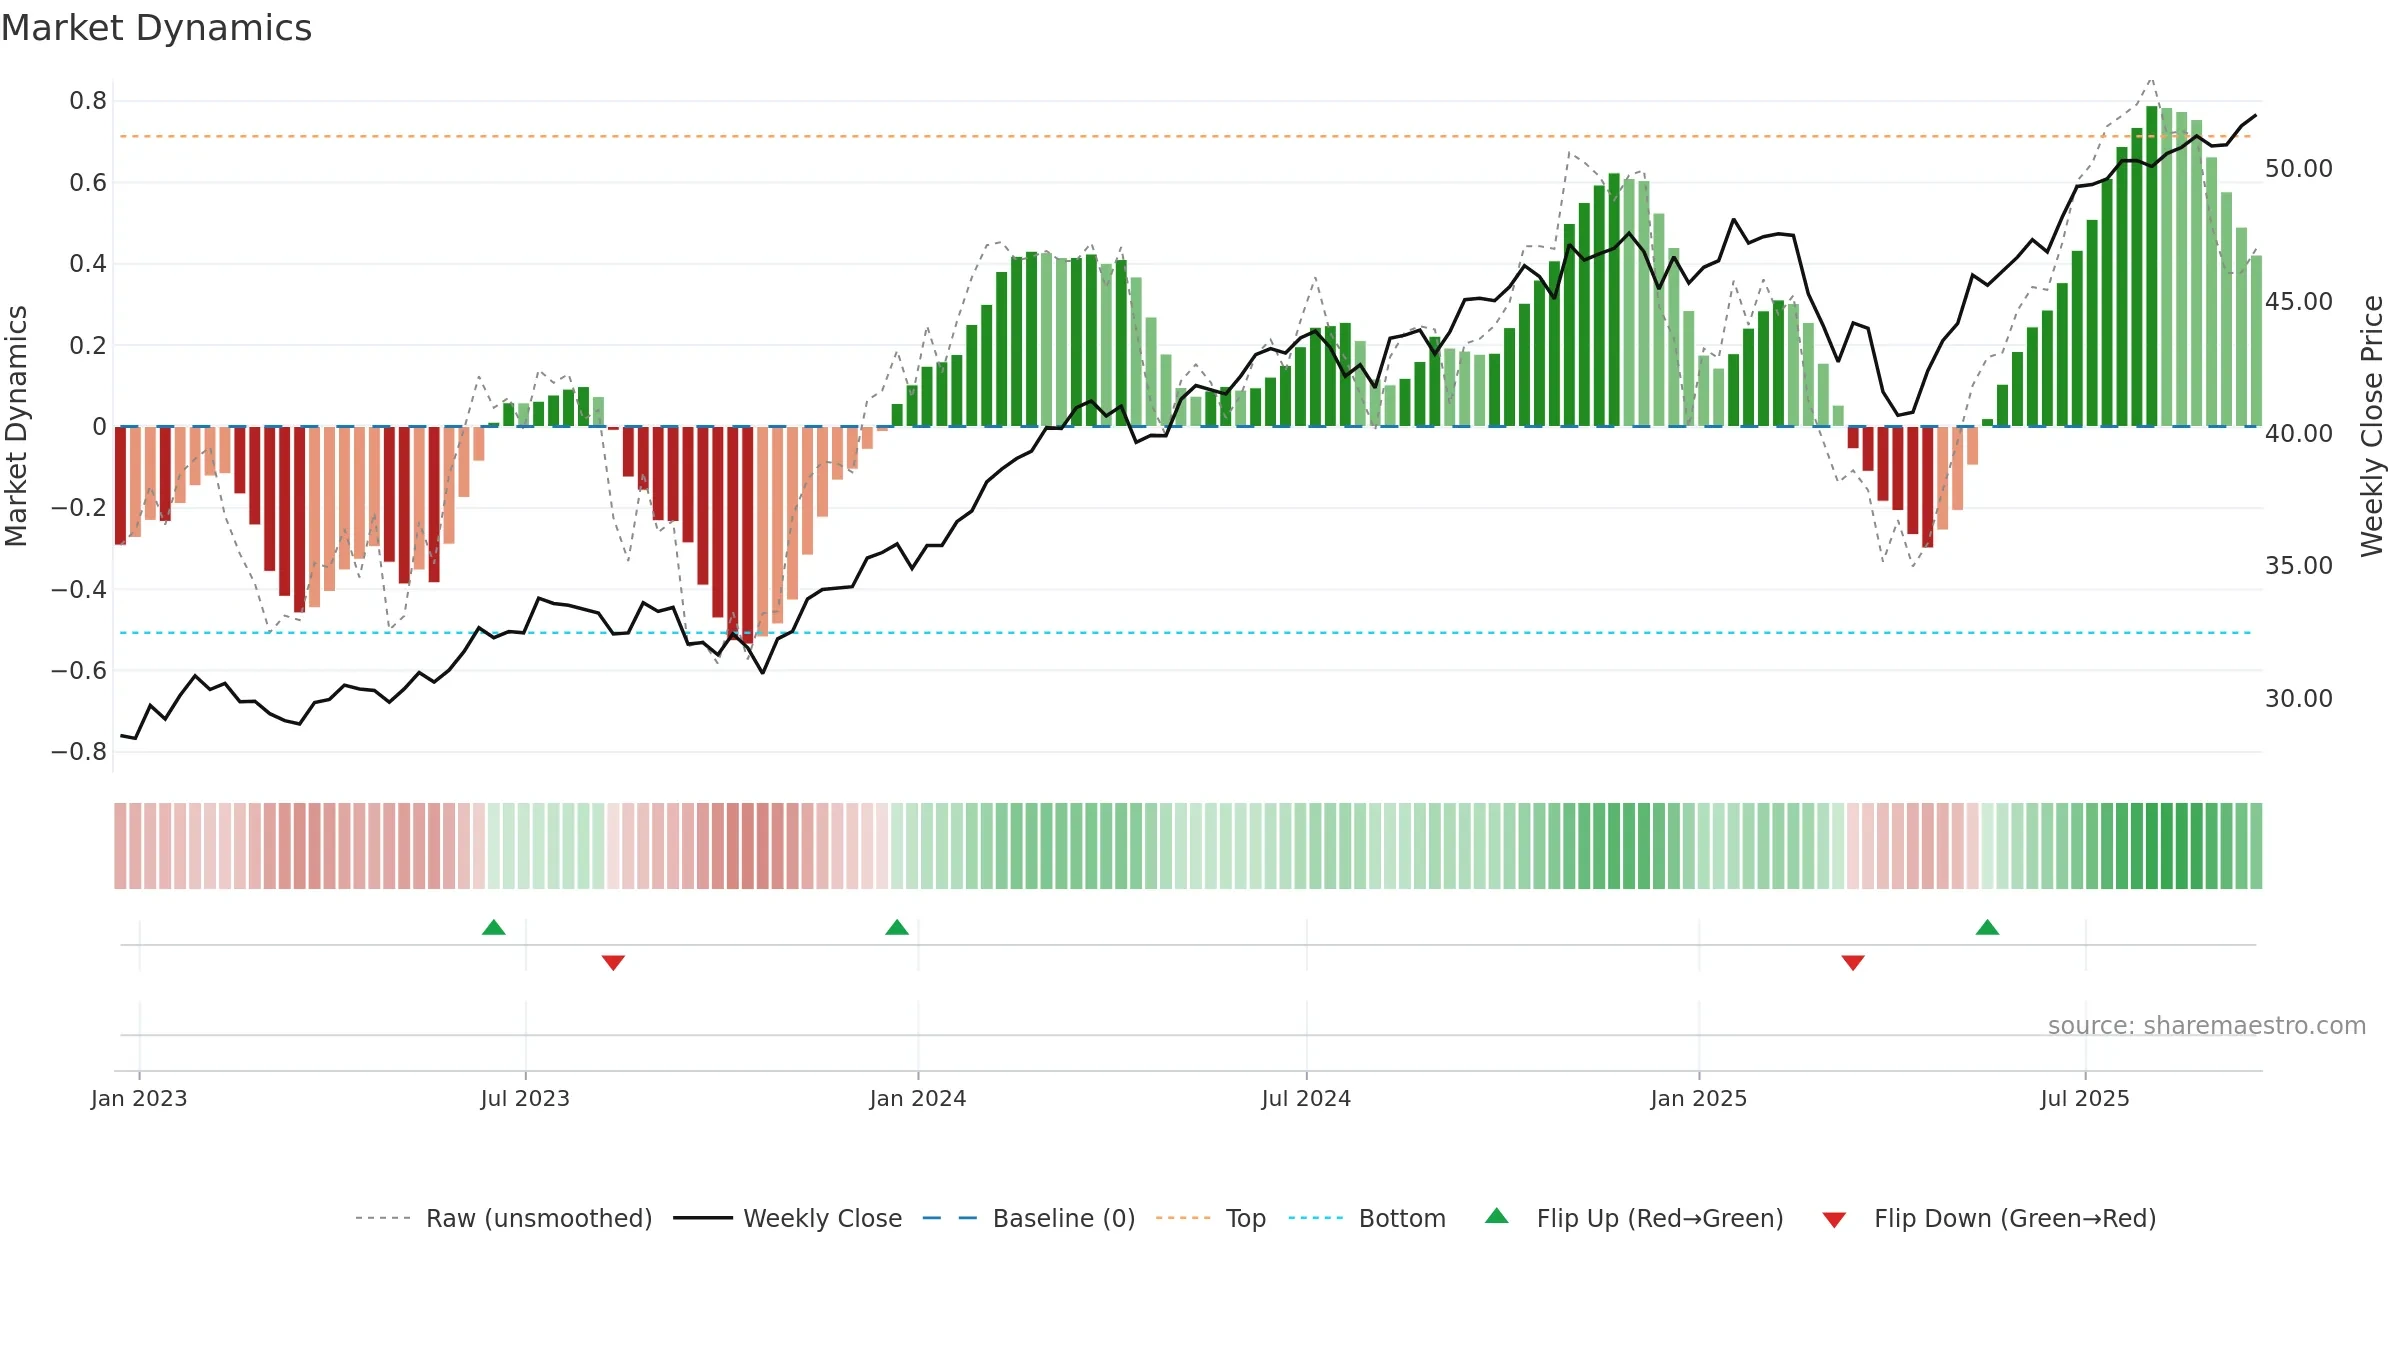Click the source: sharemaestro.com text
This screenshot has height=1350, width=2400.
2207,1025
